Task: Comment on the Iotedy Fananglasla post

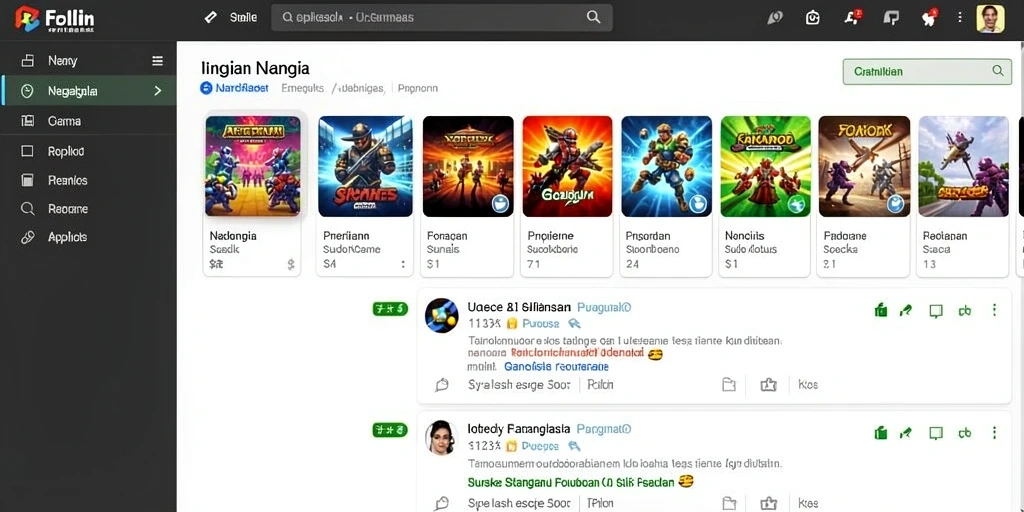Action: tap(936, 433)
